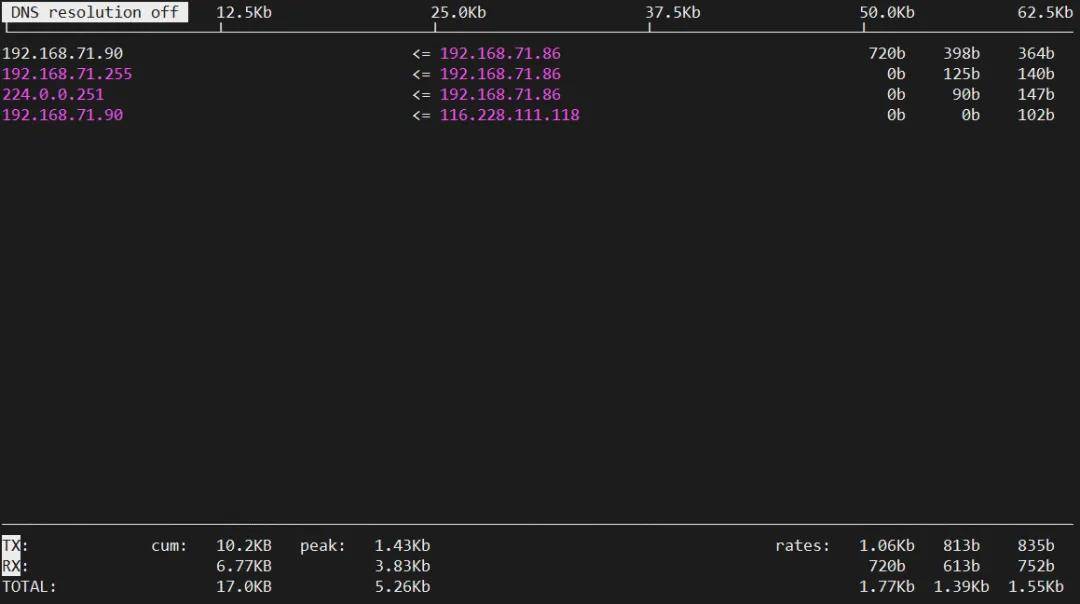Click the "DNS resolution off" status label

[95, 12]
